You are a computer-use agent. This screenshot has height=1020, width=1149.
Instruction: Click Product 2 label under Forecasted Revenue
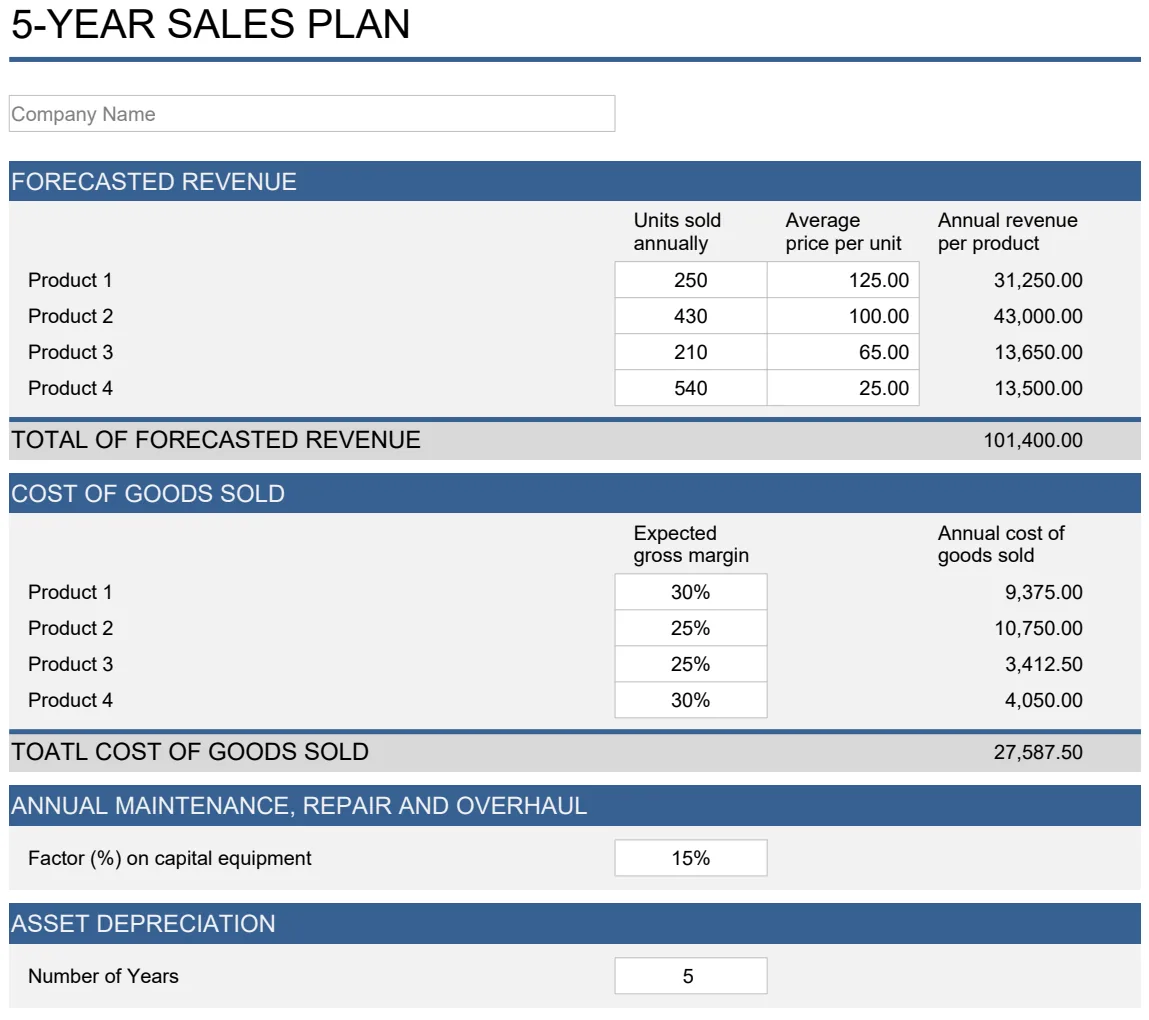tap(70, 316)
